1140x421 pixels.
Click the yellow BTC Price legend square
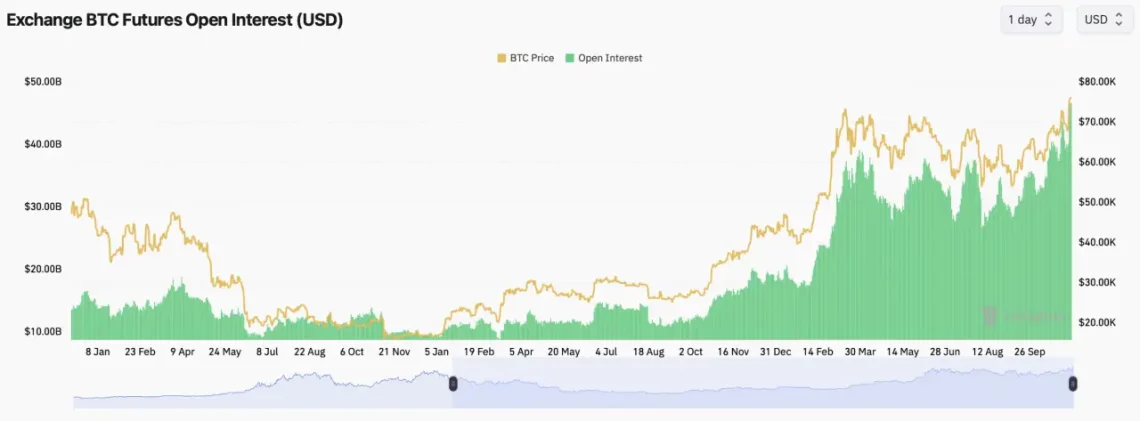pos(502,58)
